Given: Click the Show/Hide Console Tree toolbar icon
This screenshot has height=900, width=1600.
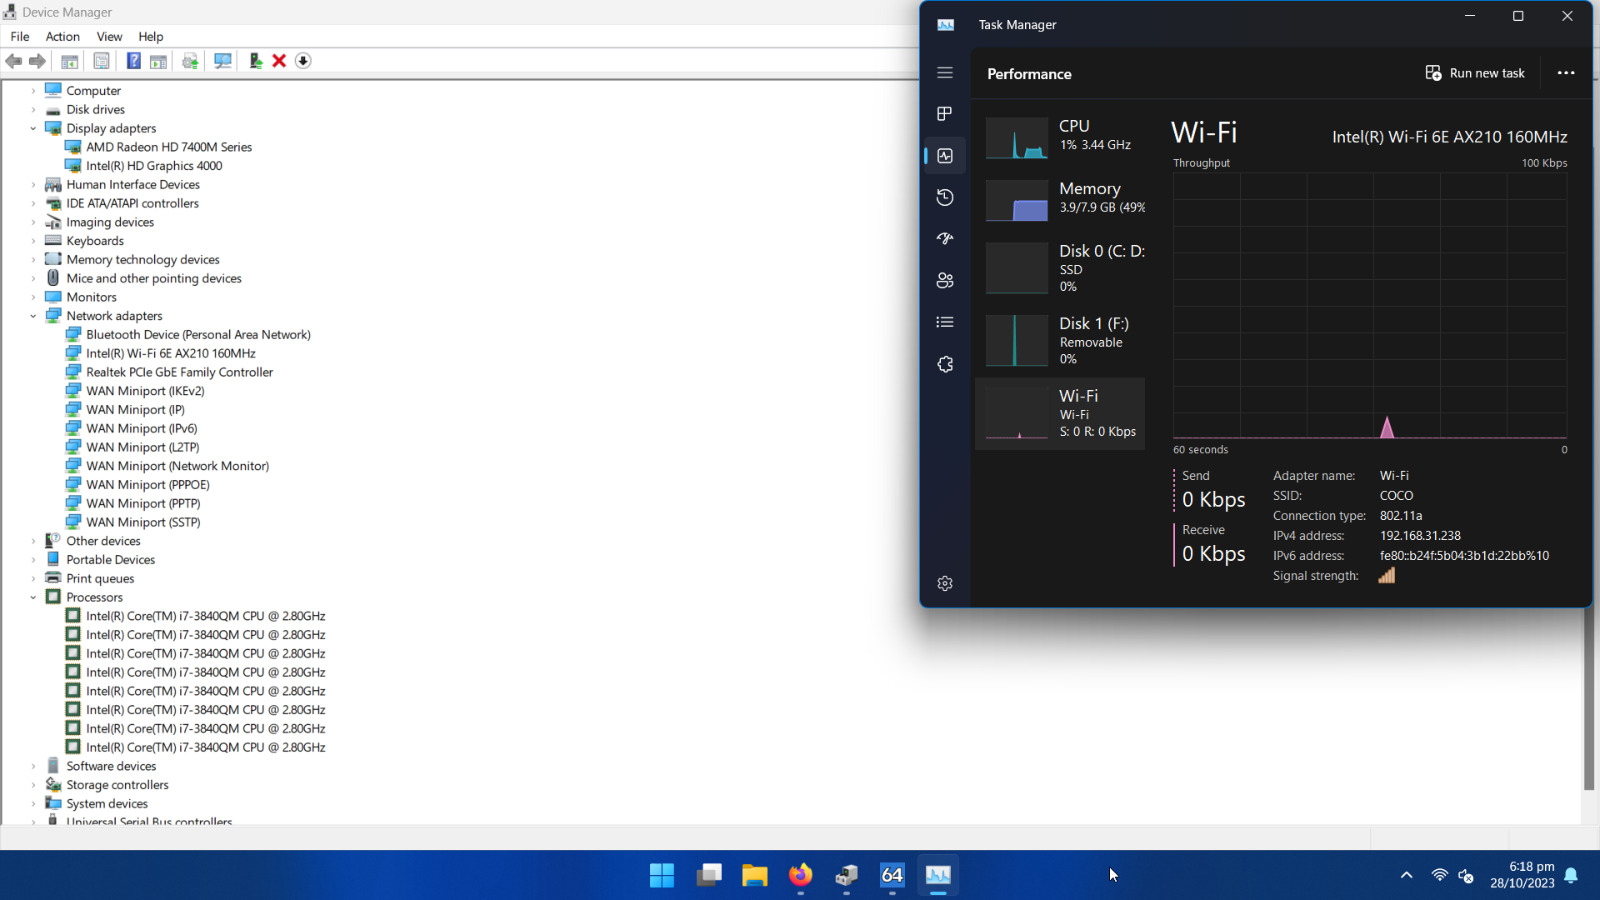Looking at the screenshot, I should pos(70,61).
